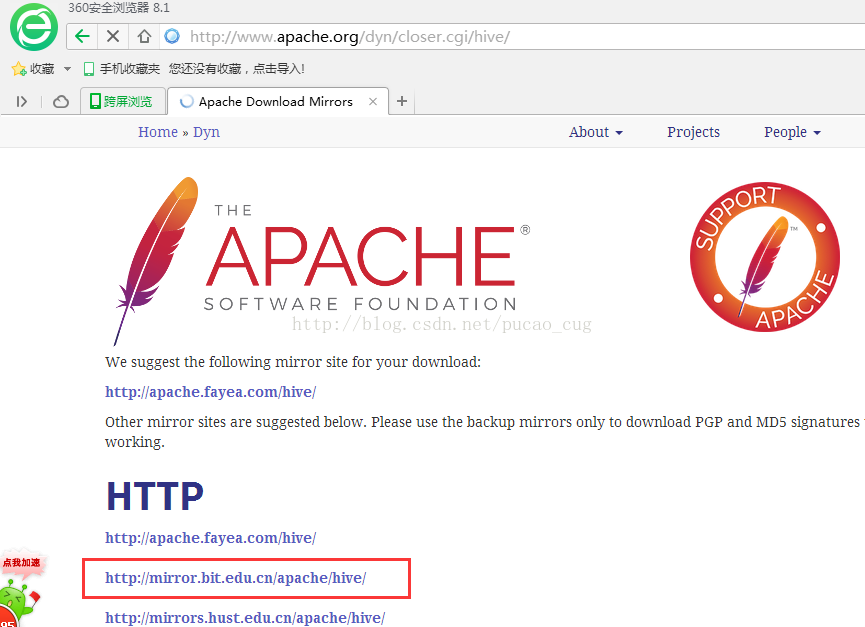The width and height of the screenshot is (865, 627).
Task: Click the Support Apache badge
Action: coord(765,257)
